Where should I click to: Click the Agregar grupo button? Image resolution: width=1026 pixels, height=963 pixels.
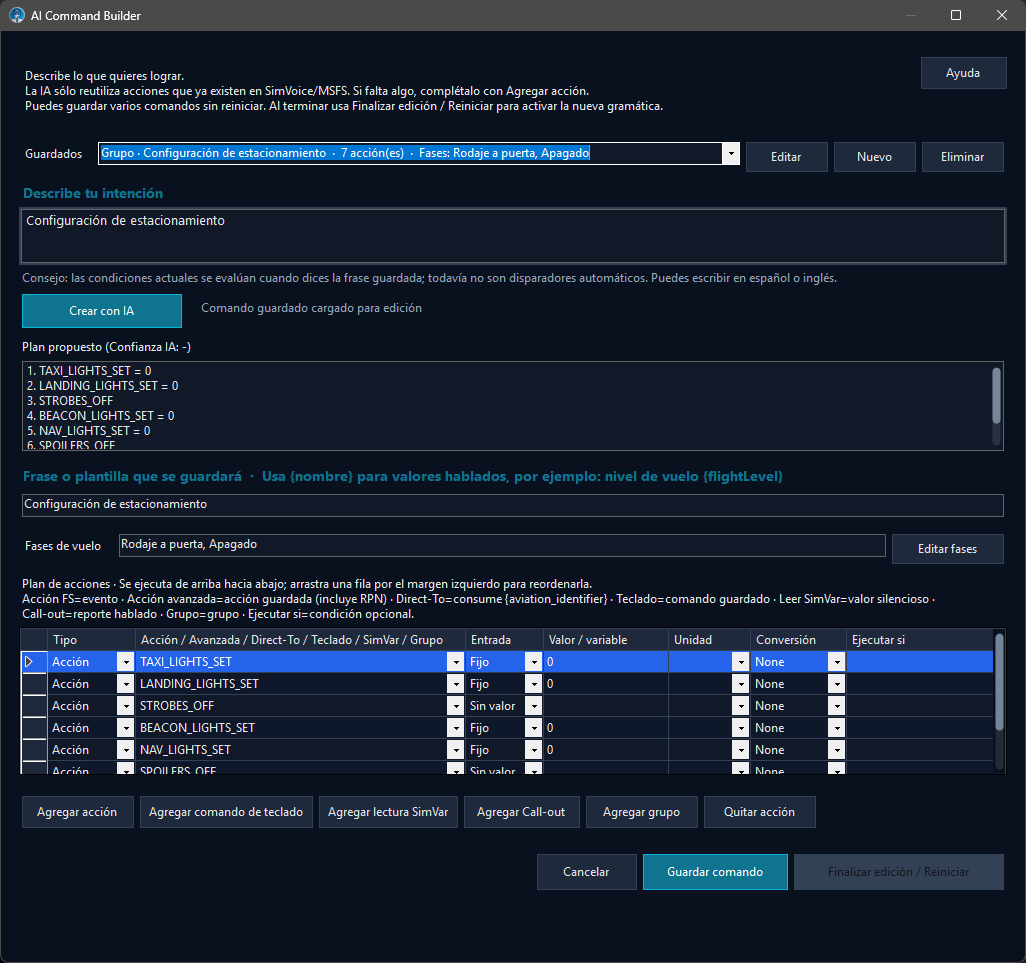click(x=641, y=812)
